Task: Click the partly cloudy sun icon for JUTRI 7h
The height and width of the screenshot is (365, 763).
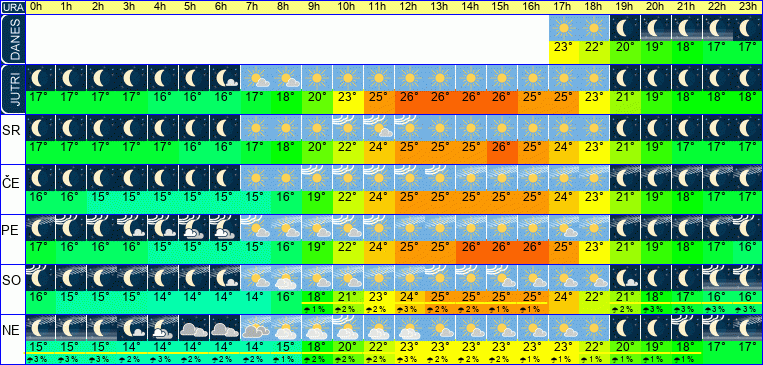Action: click(255, 78)
